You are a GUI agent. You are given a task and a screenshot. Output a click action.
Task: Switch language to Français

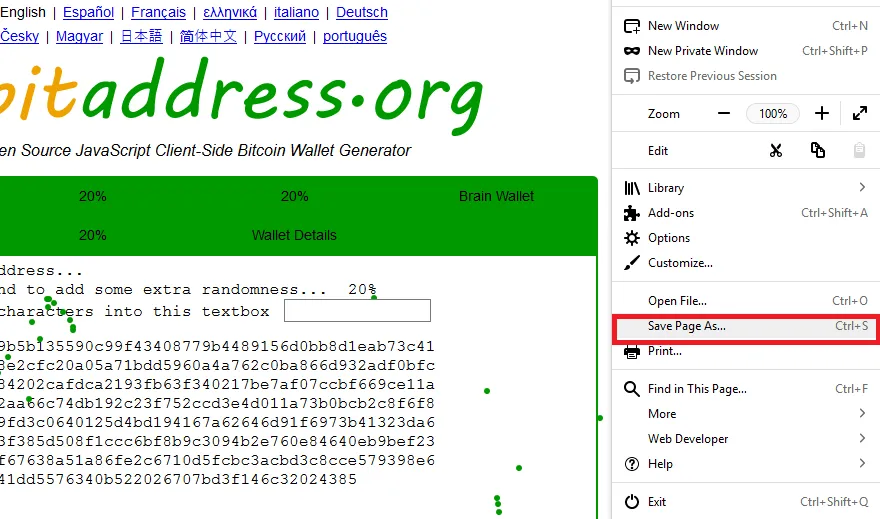(158, 12)
